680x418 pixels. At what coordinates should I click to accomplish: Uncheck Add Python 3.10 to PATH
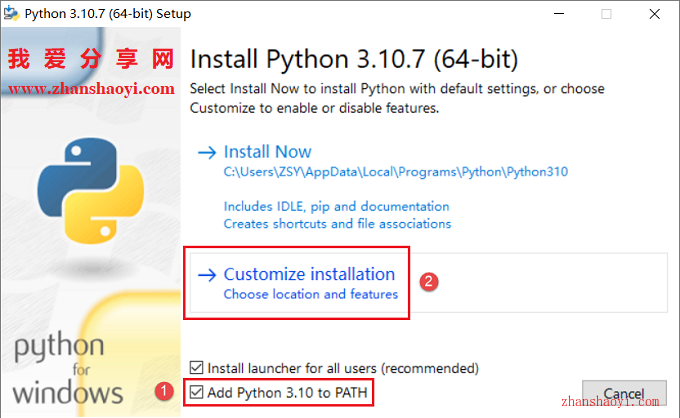point(196,392)
